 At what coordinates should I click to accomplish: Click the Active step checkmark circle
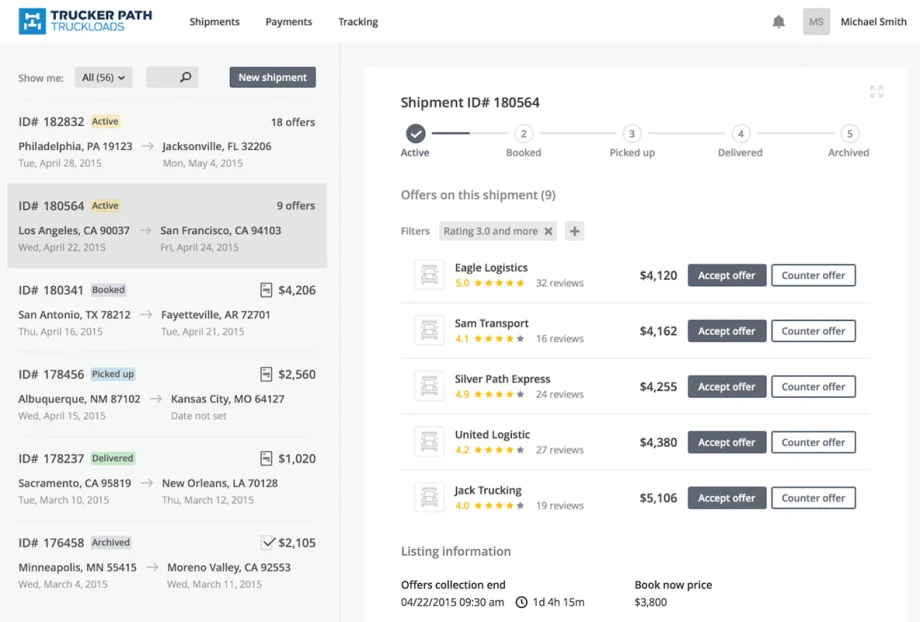(x=415, y=134)
